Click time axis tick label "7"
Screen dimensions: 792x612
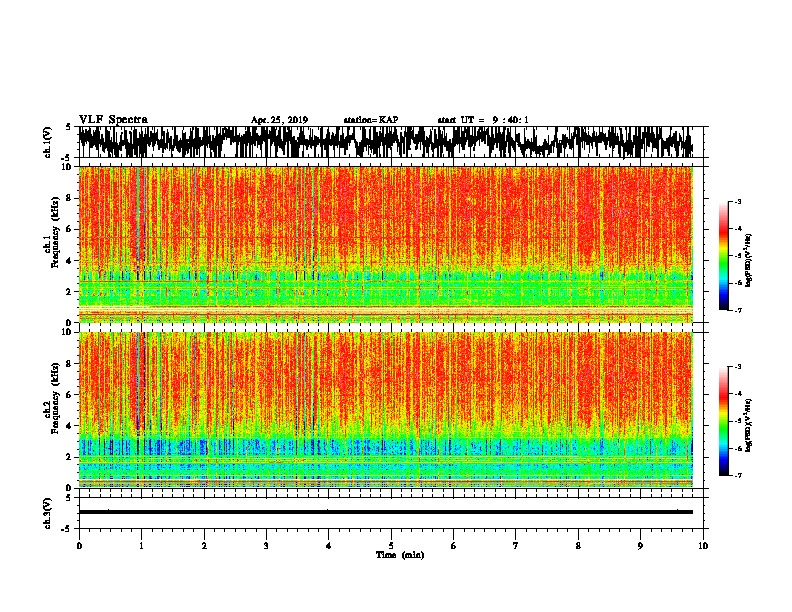516,546
